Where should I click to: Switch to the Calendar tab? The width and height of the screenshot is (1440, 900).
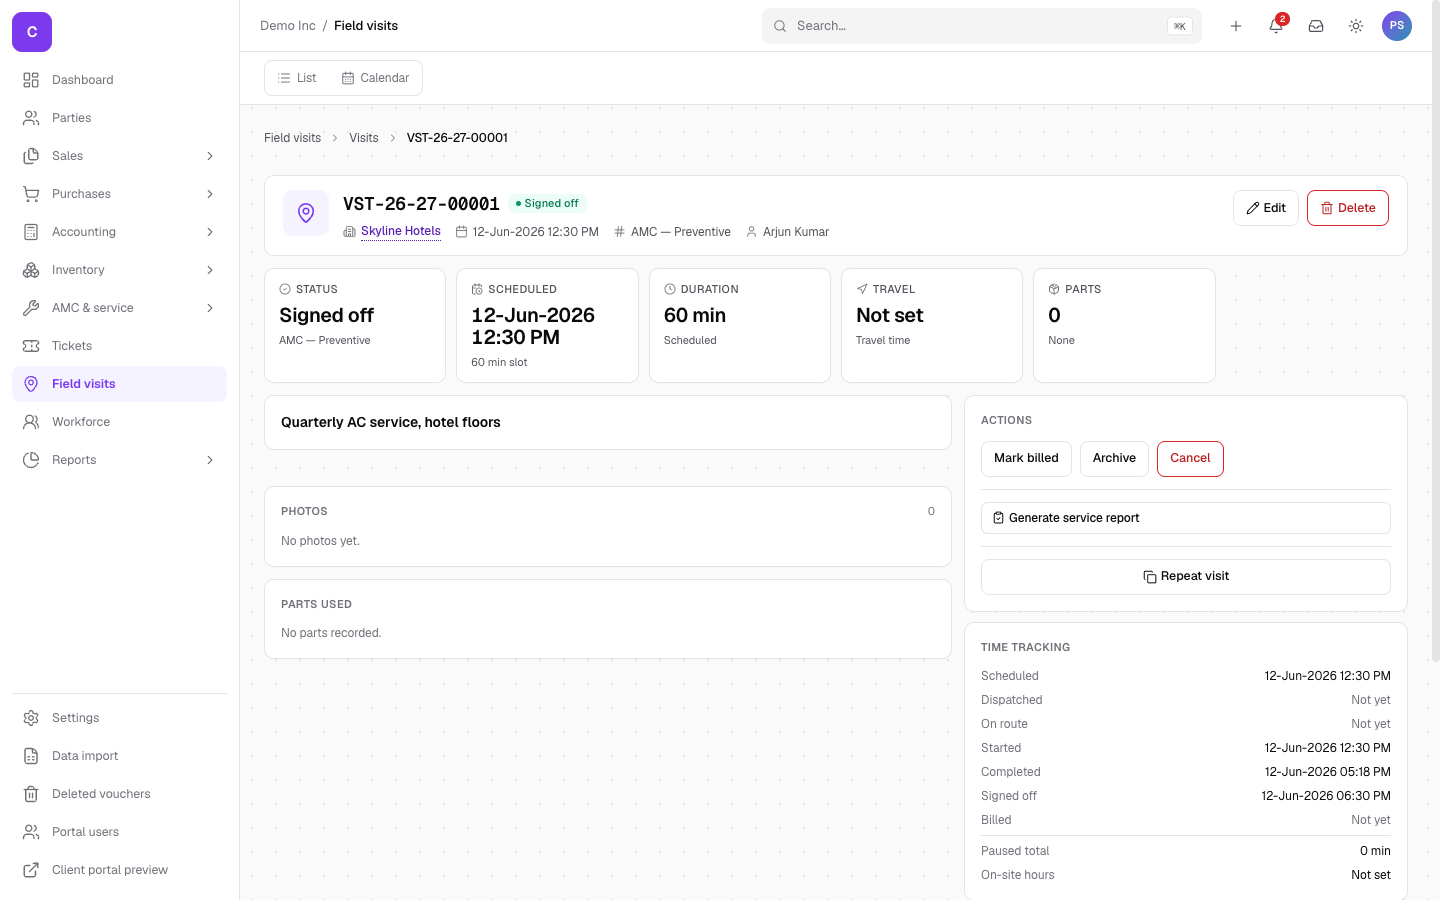[x=375, y=78]
